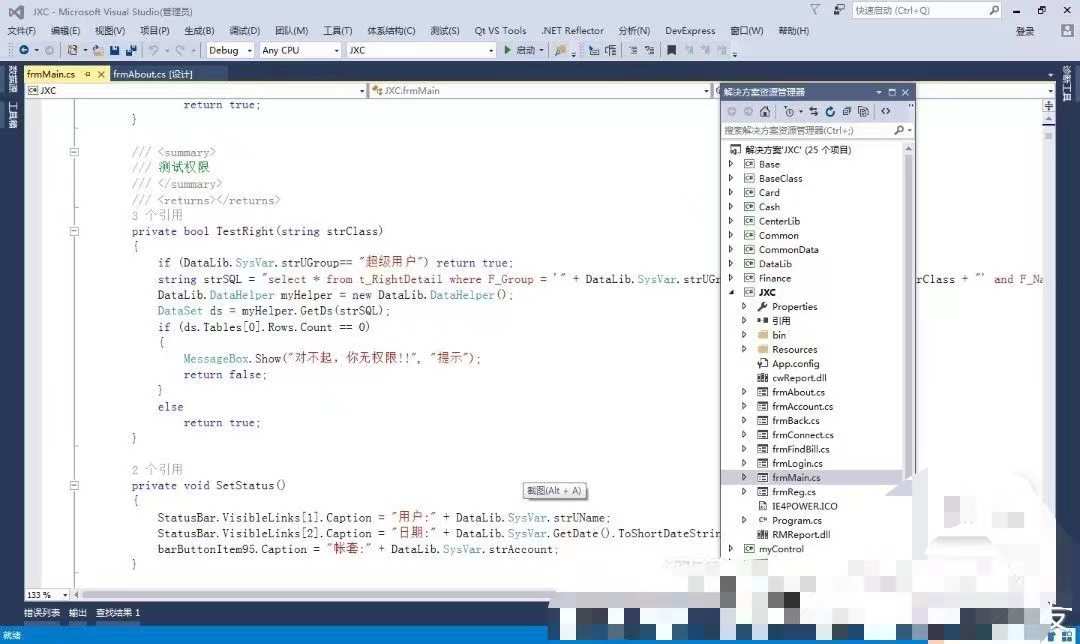Image resolution: width=1080 pixels, height=644 pixels.
Task: Click the horizontal scrollbar under the code editor
Action: pos(317,594)
